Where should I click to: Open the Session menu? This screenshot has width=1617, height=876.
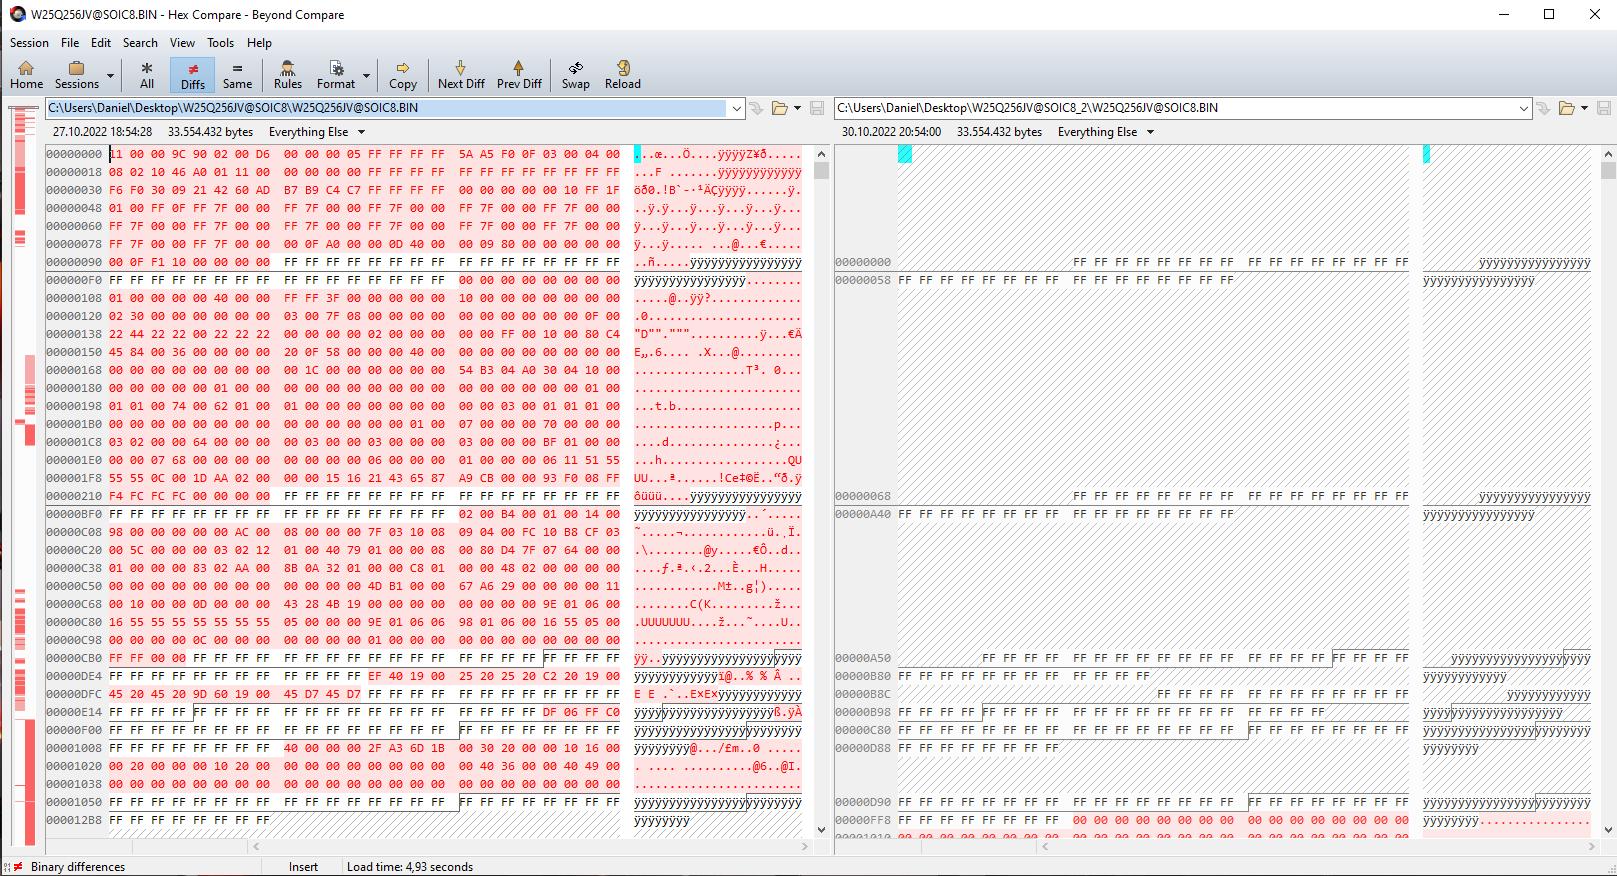[x=29, y=43]
